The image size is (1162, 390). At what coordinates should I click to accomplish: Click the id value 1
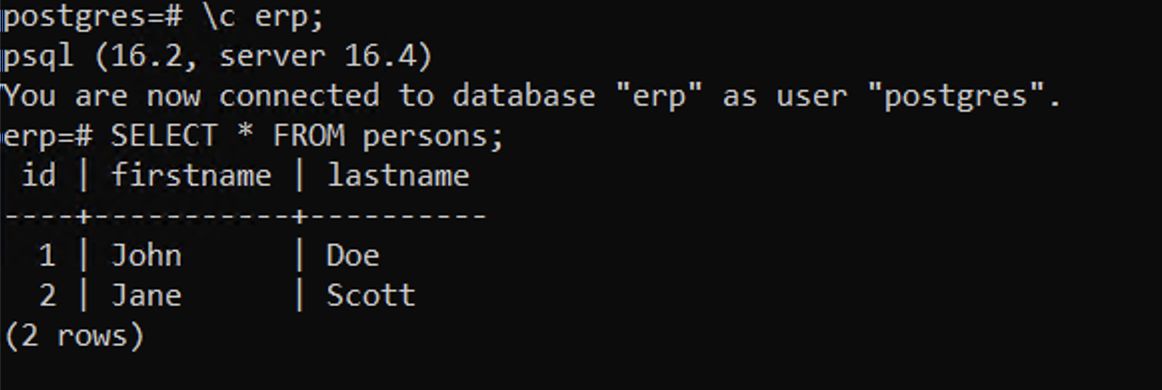(47, 256)
